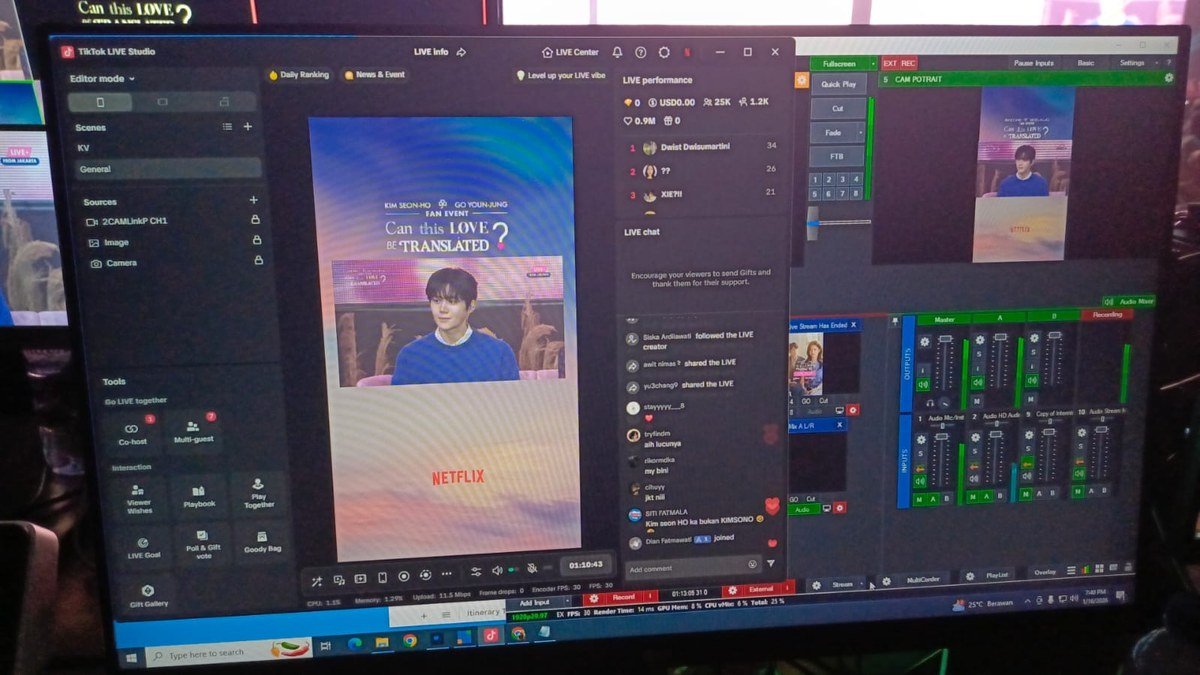Open the CAM POTRAIT gear in vMix preview header
The image size is (1200, 675).
[1169, 78]
